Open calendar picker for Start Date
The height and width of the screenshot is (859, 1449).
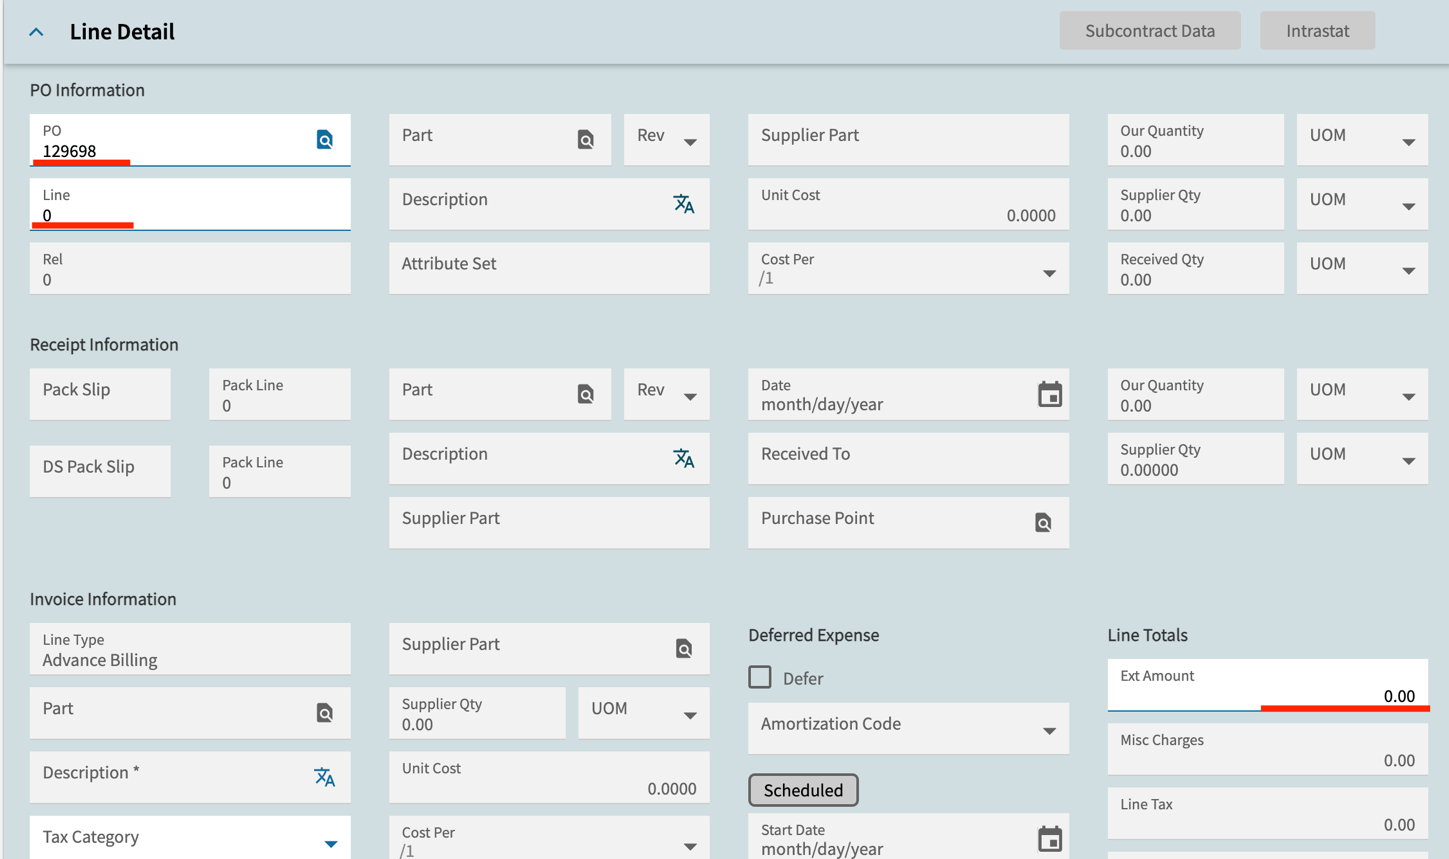click(x=1049, y=839)
